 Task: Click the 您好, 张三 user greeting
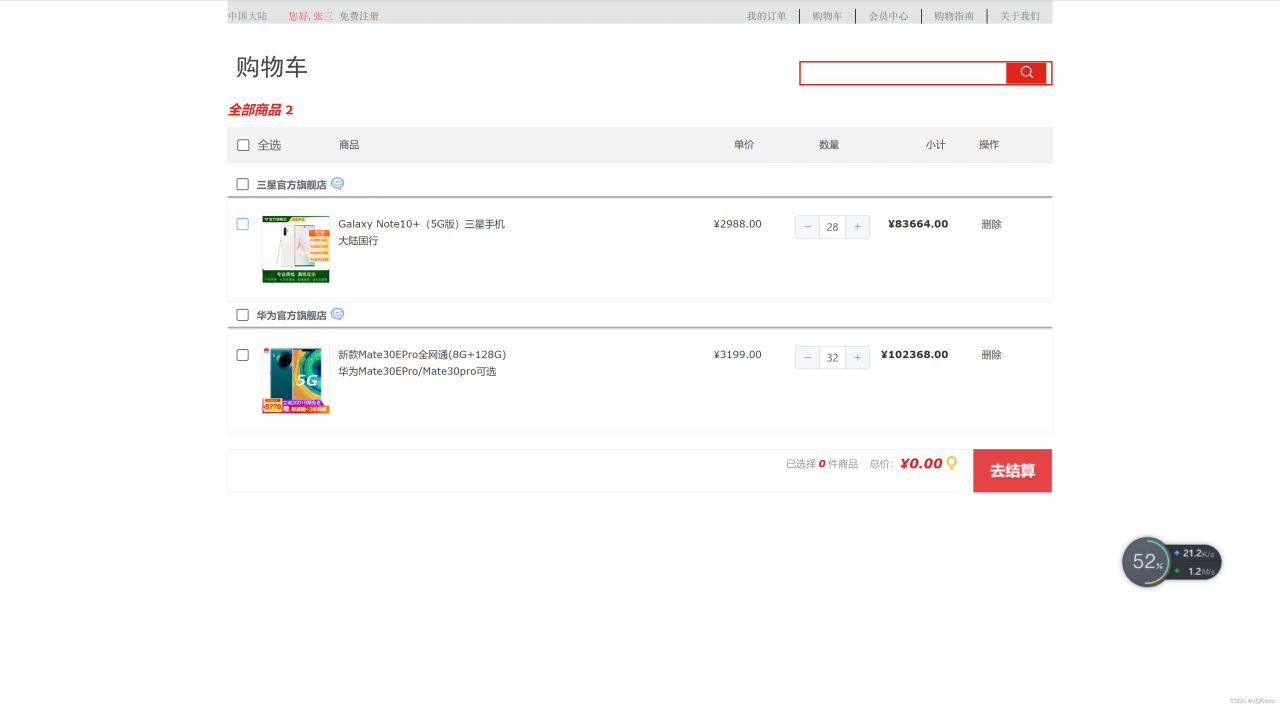pyautogui.click(x=311, y=16)
